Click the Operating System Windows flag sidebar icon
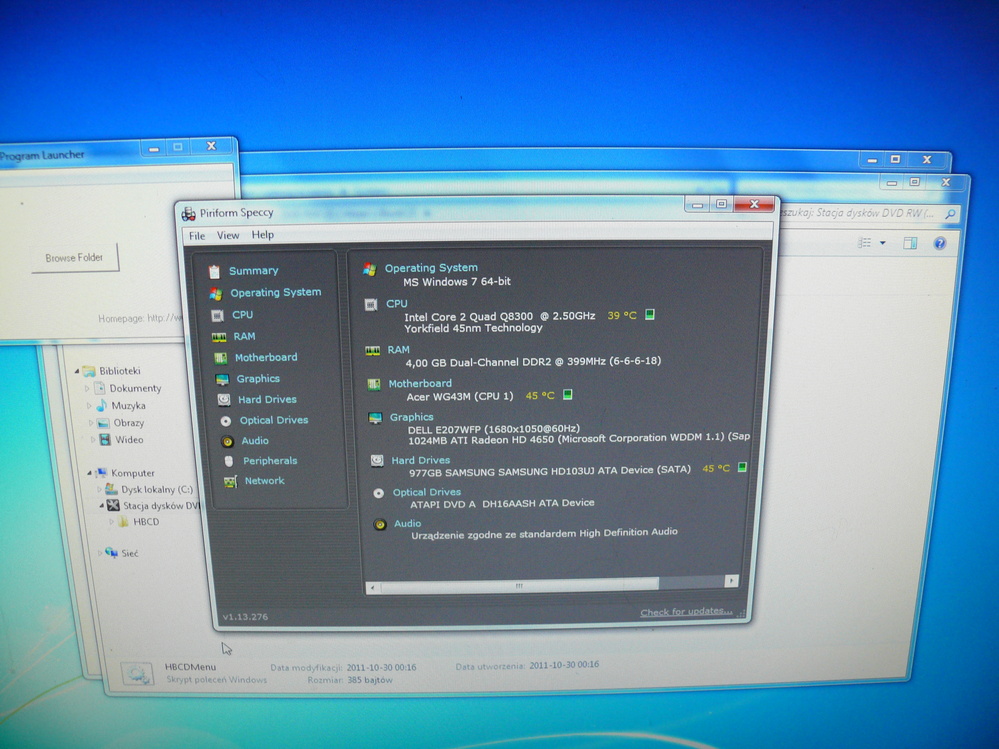The image size is (999, 749). coord(215,294)
